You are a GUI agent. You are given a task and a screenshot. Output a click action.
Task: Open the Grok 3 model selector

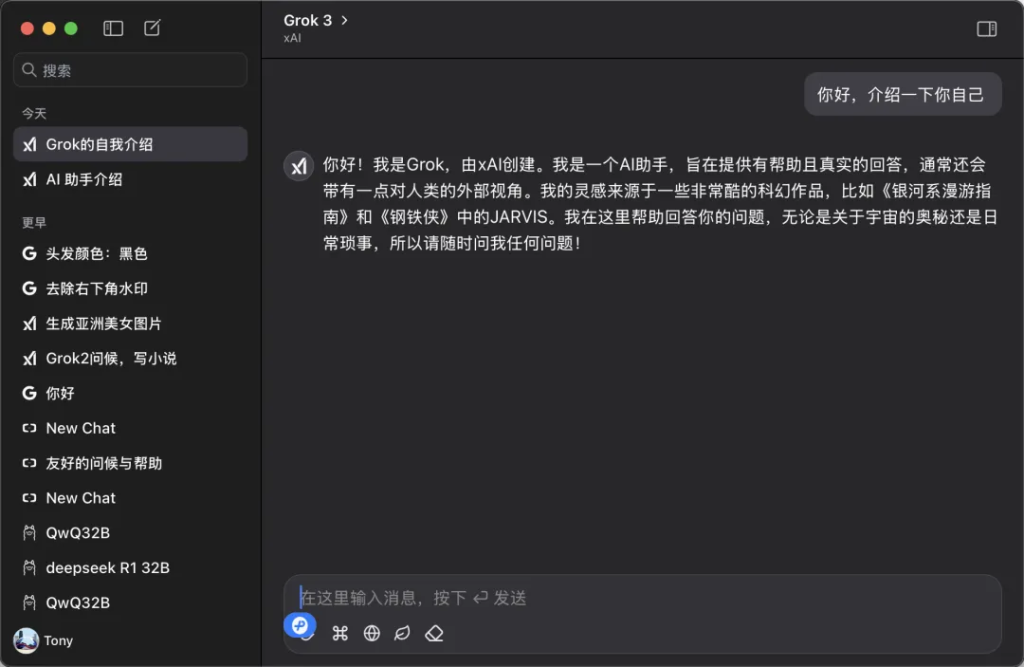[315, 20]
